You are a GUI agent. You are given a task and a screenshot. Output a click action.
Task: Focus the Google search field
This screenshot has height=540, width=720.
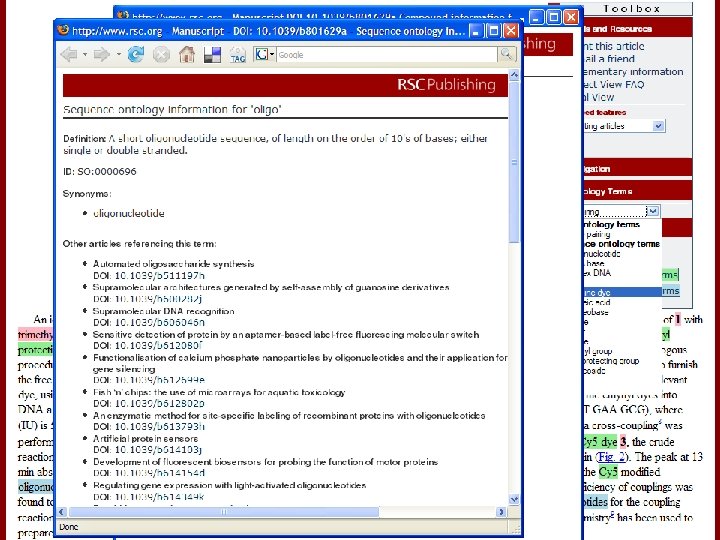pos(387,55)
